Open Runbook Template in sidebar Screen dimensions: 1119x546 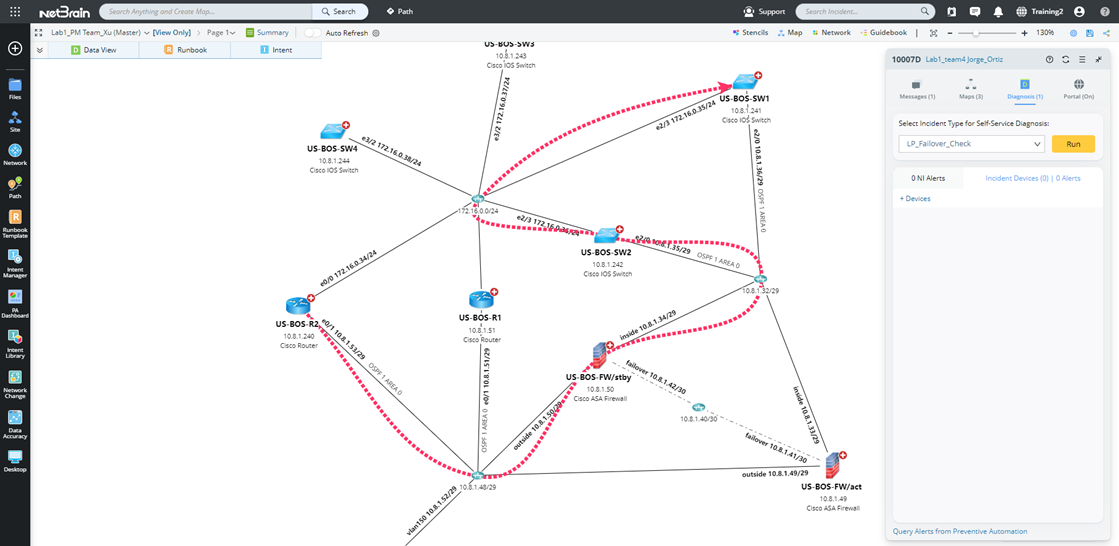pos(15,223)
